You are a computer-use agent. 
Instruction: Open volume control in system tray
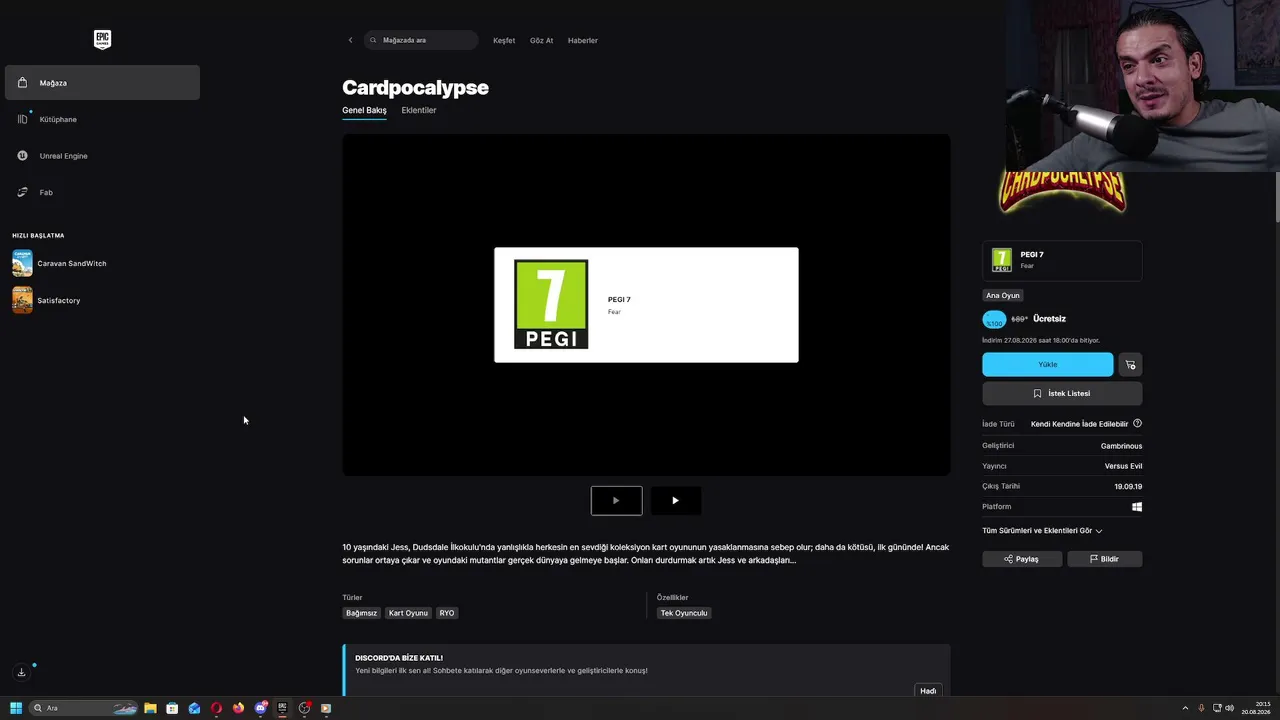coord(1229,708)
